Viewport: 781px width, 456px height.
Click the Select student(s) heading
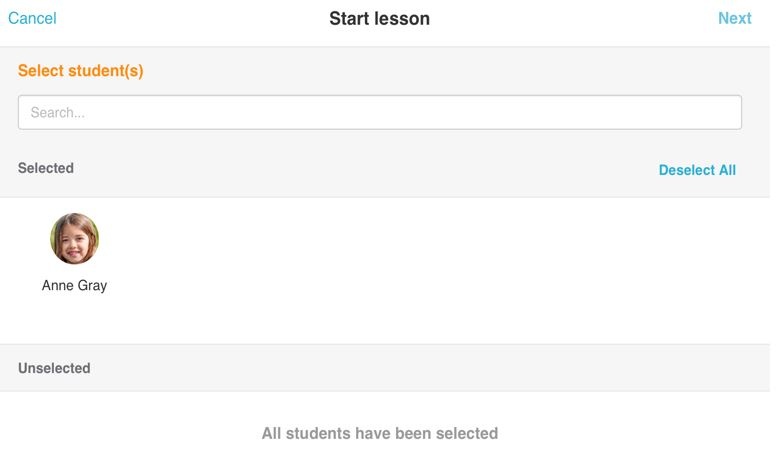coord(81,71)
